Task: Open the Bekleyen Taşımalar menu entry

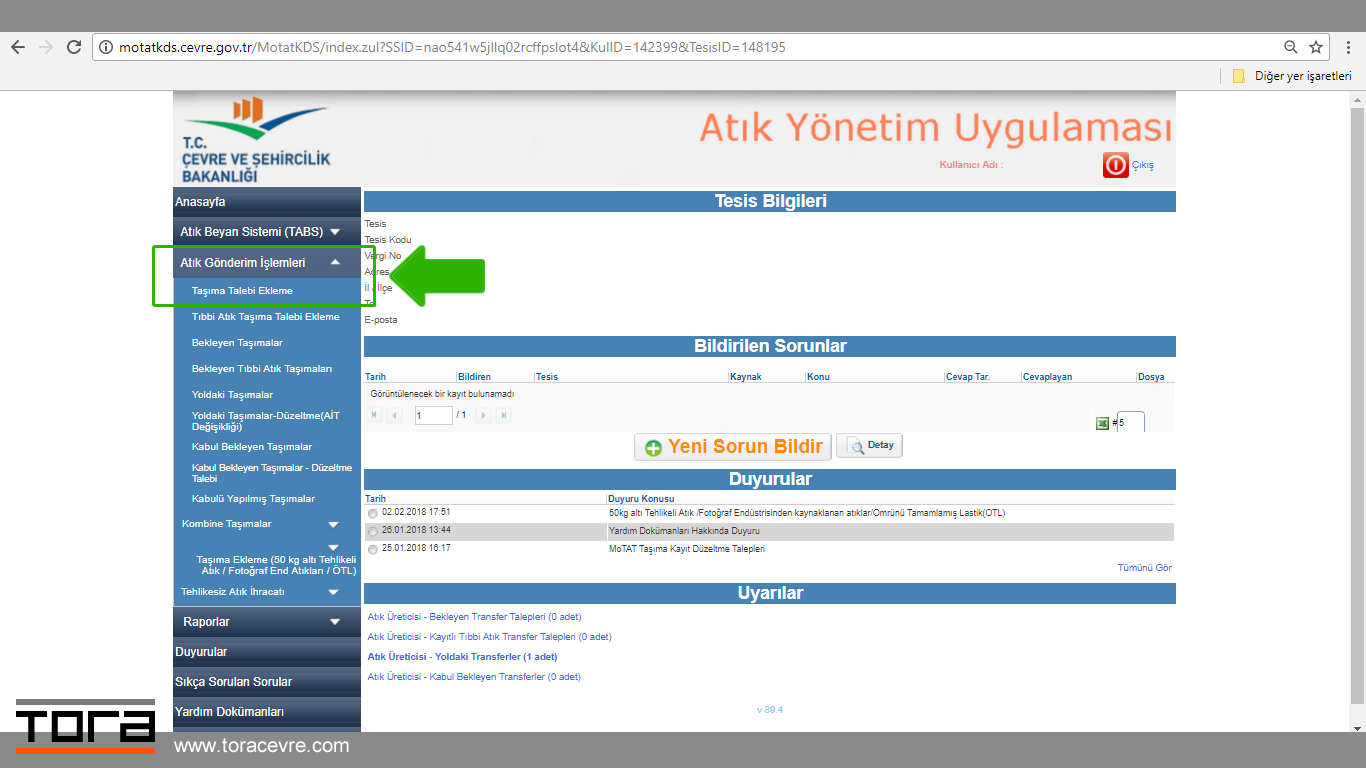Action: pyautogui.click(x=237, y=343)
